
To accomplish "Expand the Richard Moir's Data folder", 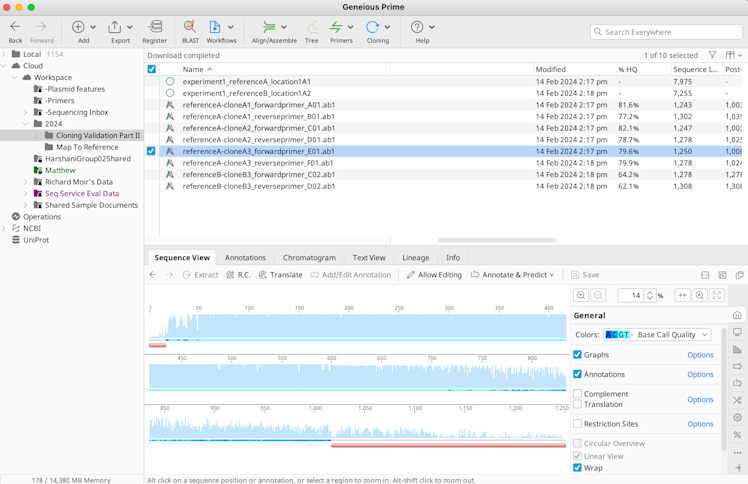I will (26, 182).
